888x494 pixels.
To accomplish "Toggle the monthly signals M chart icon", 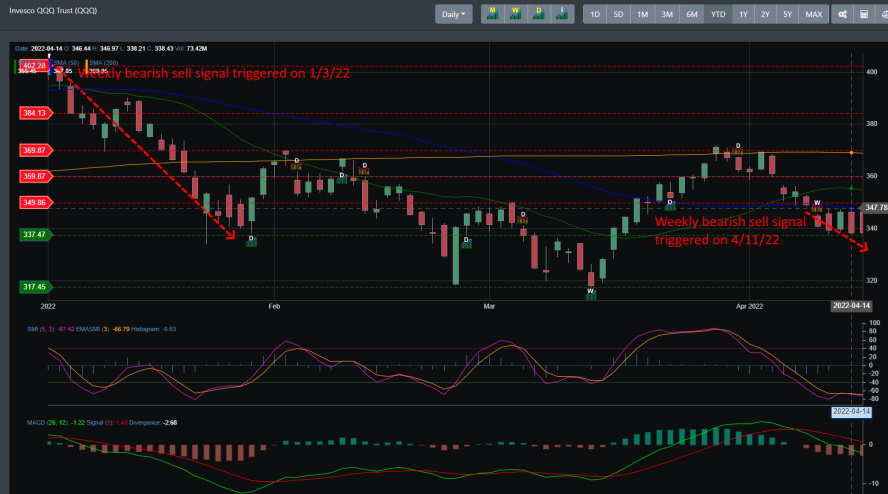I will point(493,14).
